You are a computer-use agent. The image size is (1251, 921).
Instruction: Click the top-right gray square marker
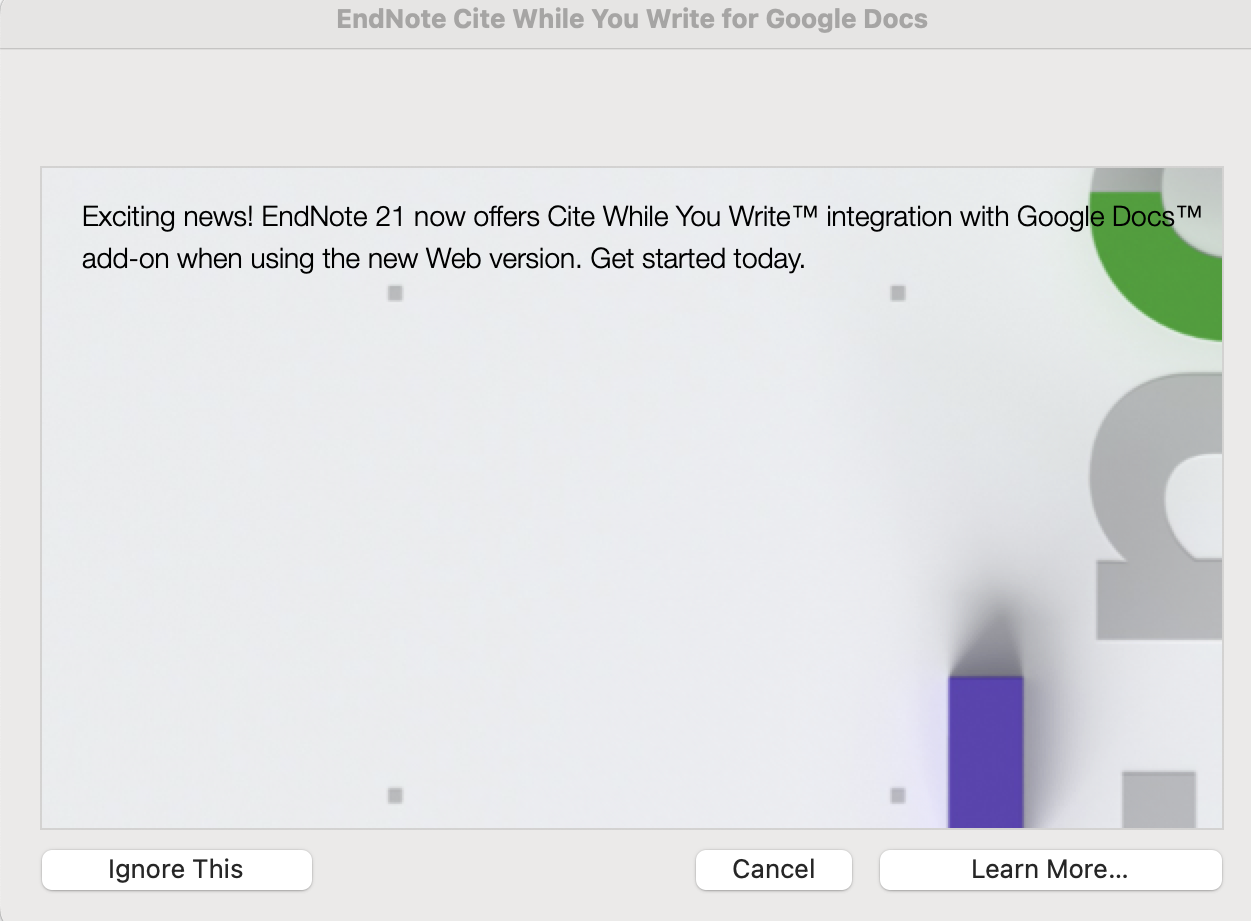[898, 293]
